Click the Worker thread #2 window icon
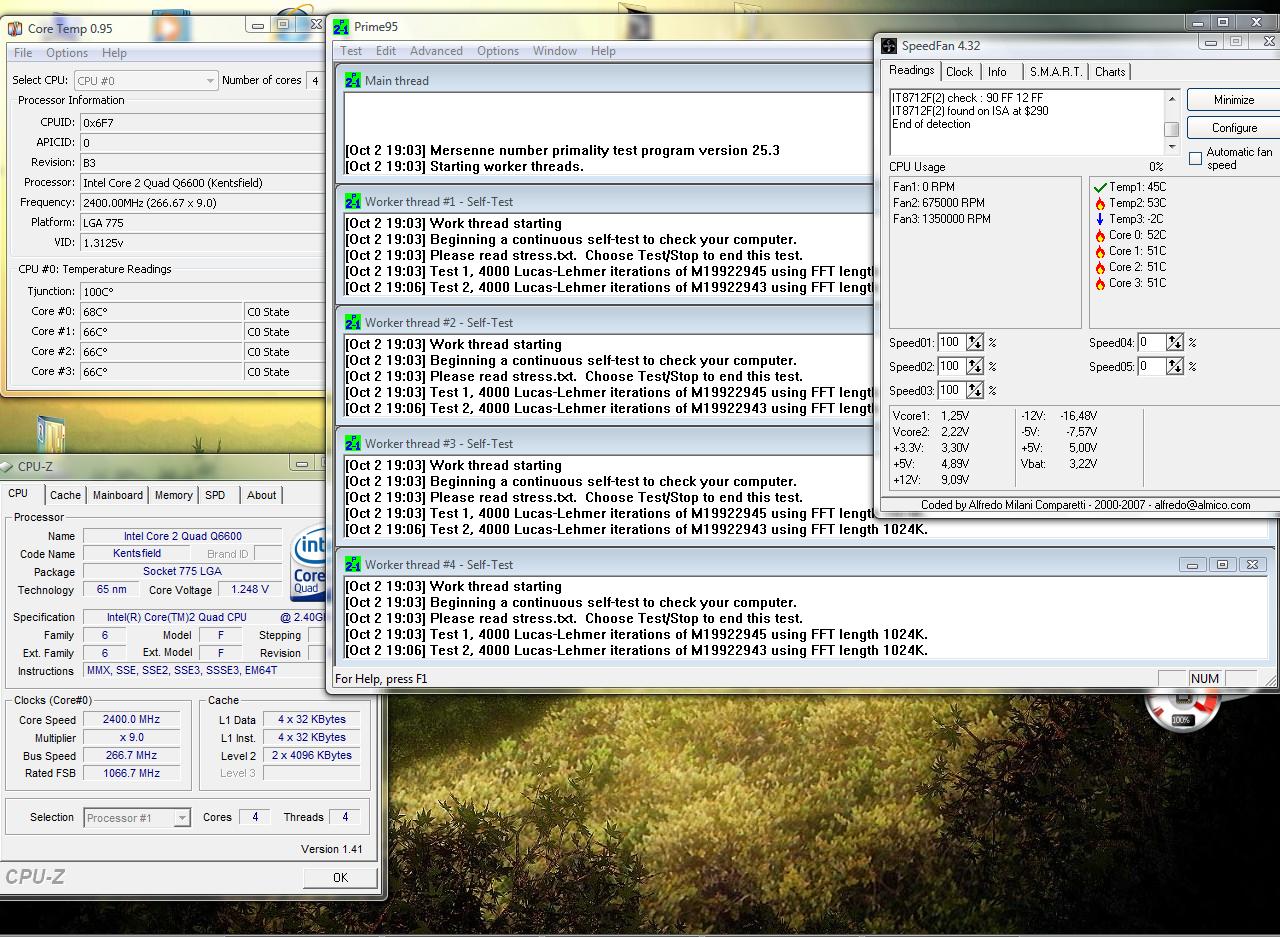Screen dimensions: 1280x937 (352, 322)
